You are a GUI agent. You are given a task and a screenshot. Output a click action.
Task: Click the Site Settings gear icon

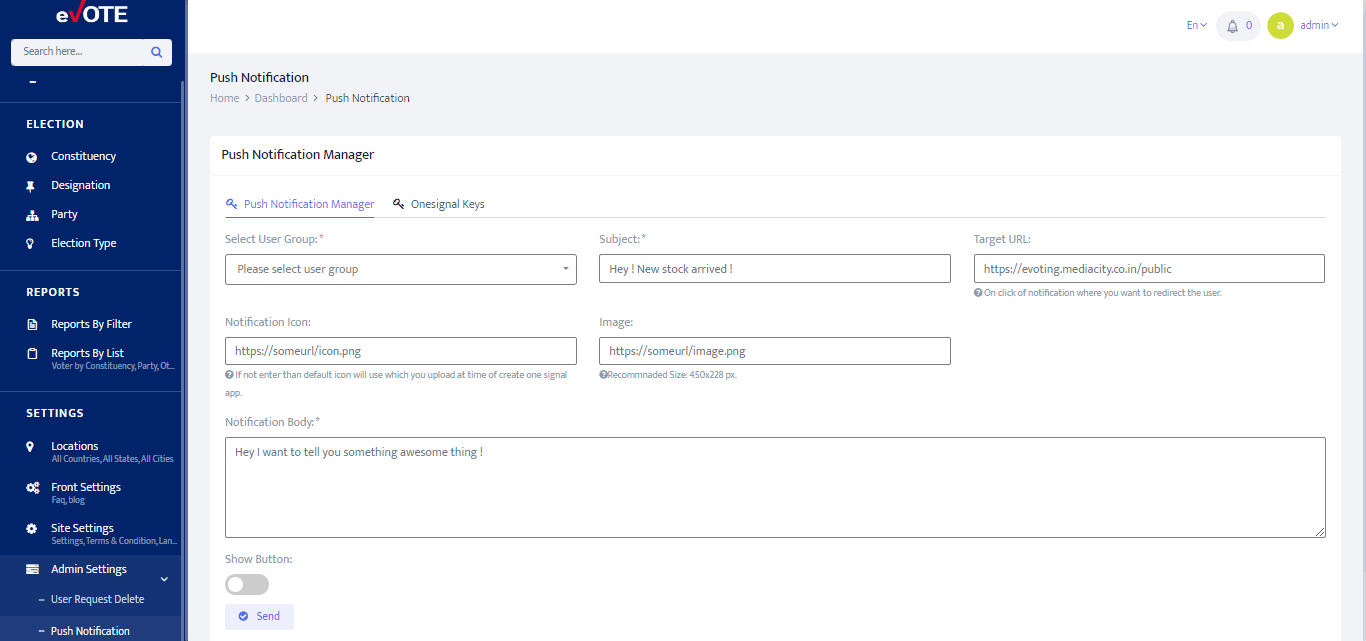[x=33, y=528]
